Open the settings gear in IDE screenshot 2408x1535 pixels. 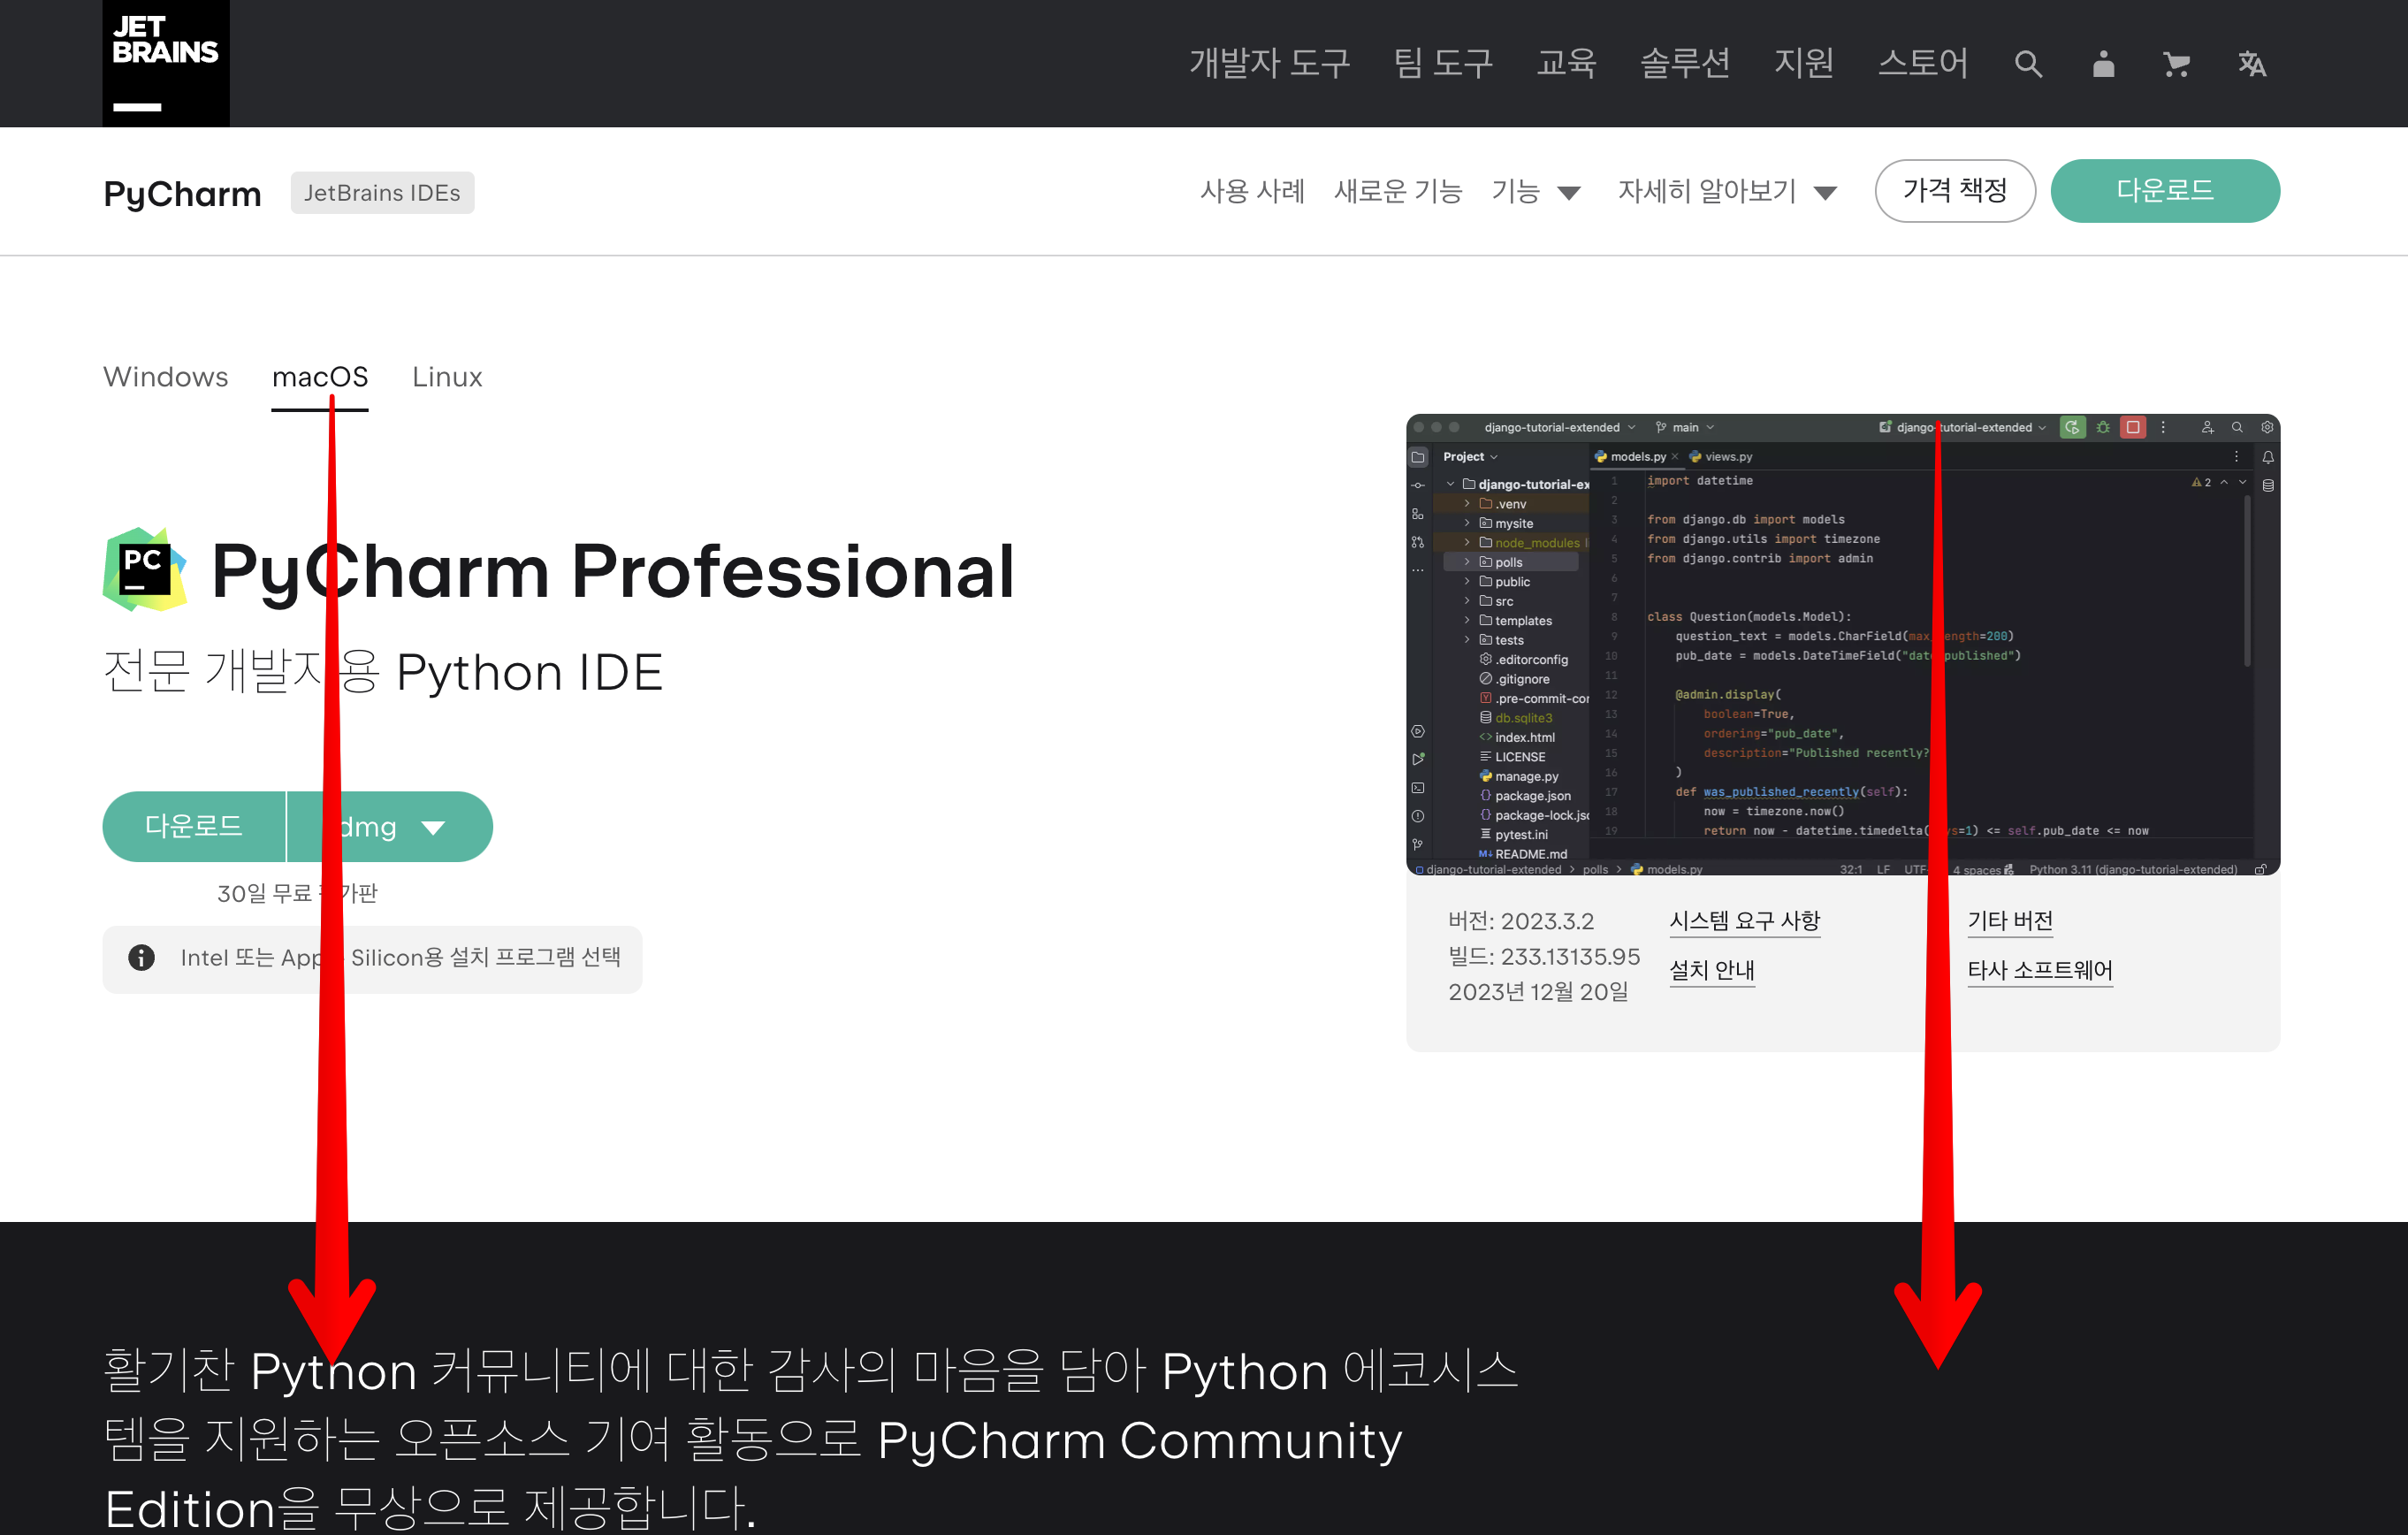point(2267,428)
